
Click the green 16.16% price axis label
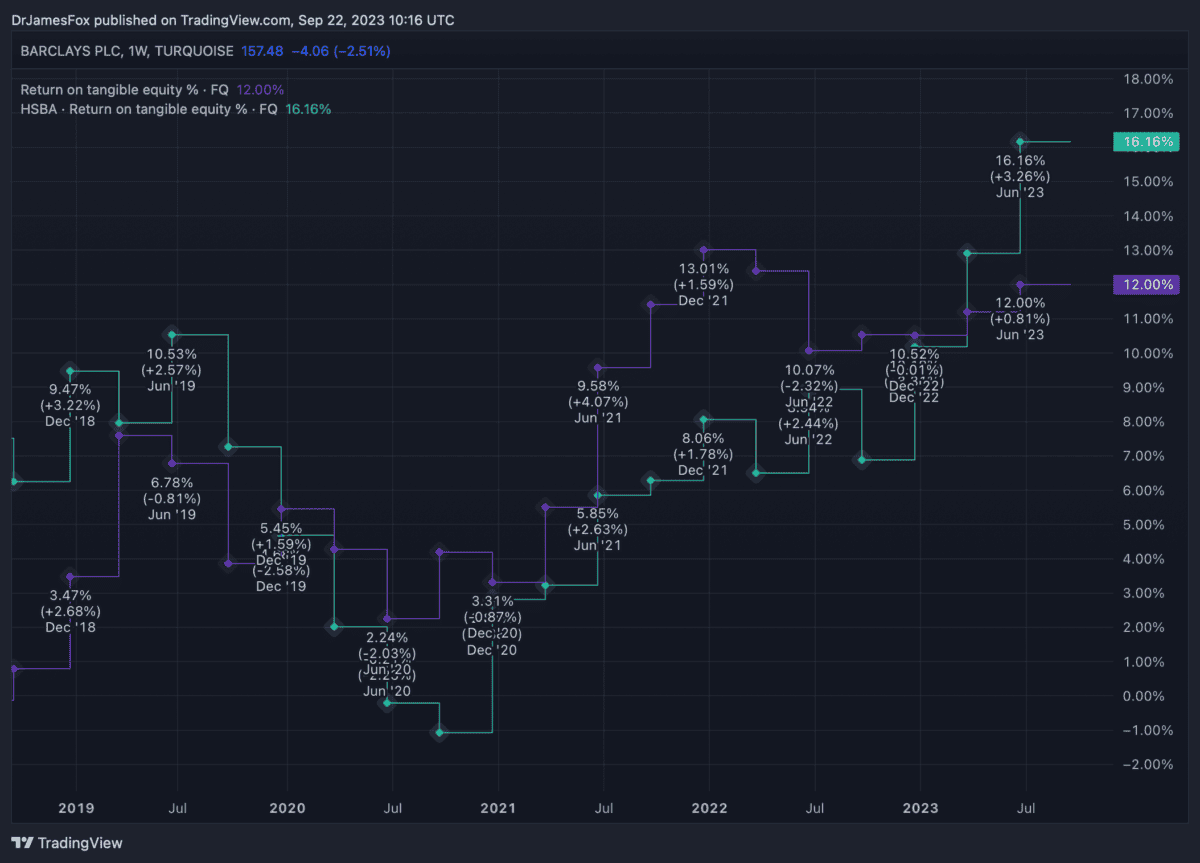click(x=1146, y=142)
